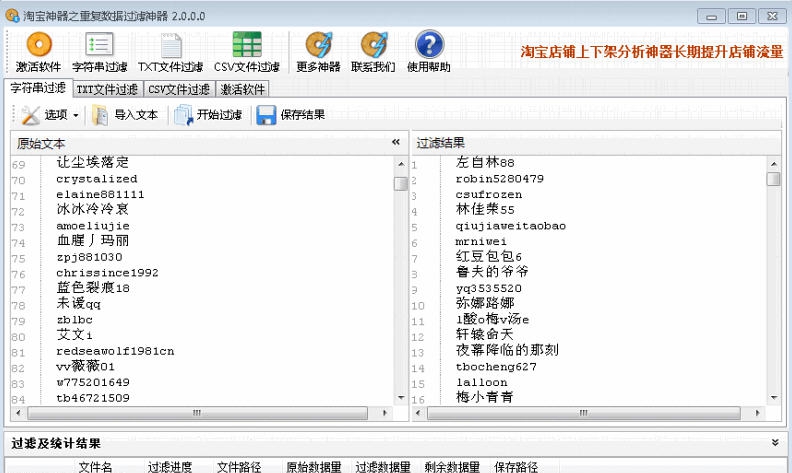Select 'lalloon' in filter results

click(x=481, y=383)
